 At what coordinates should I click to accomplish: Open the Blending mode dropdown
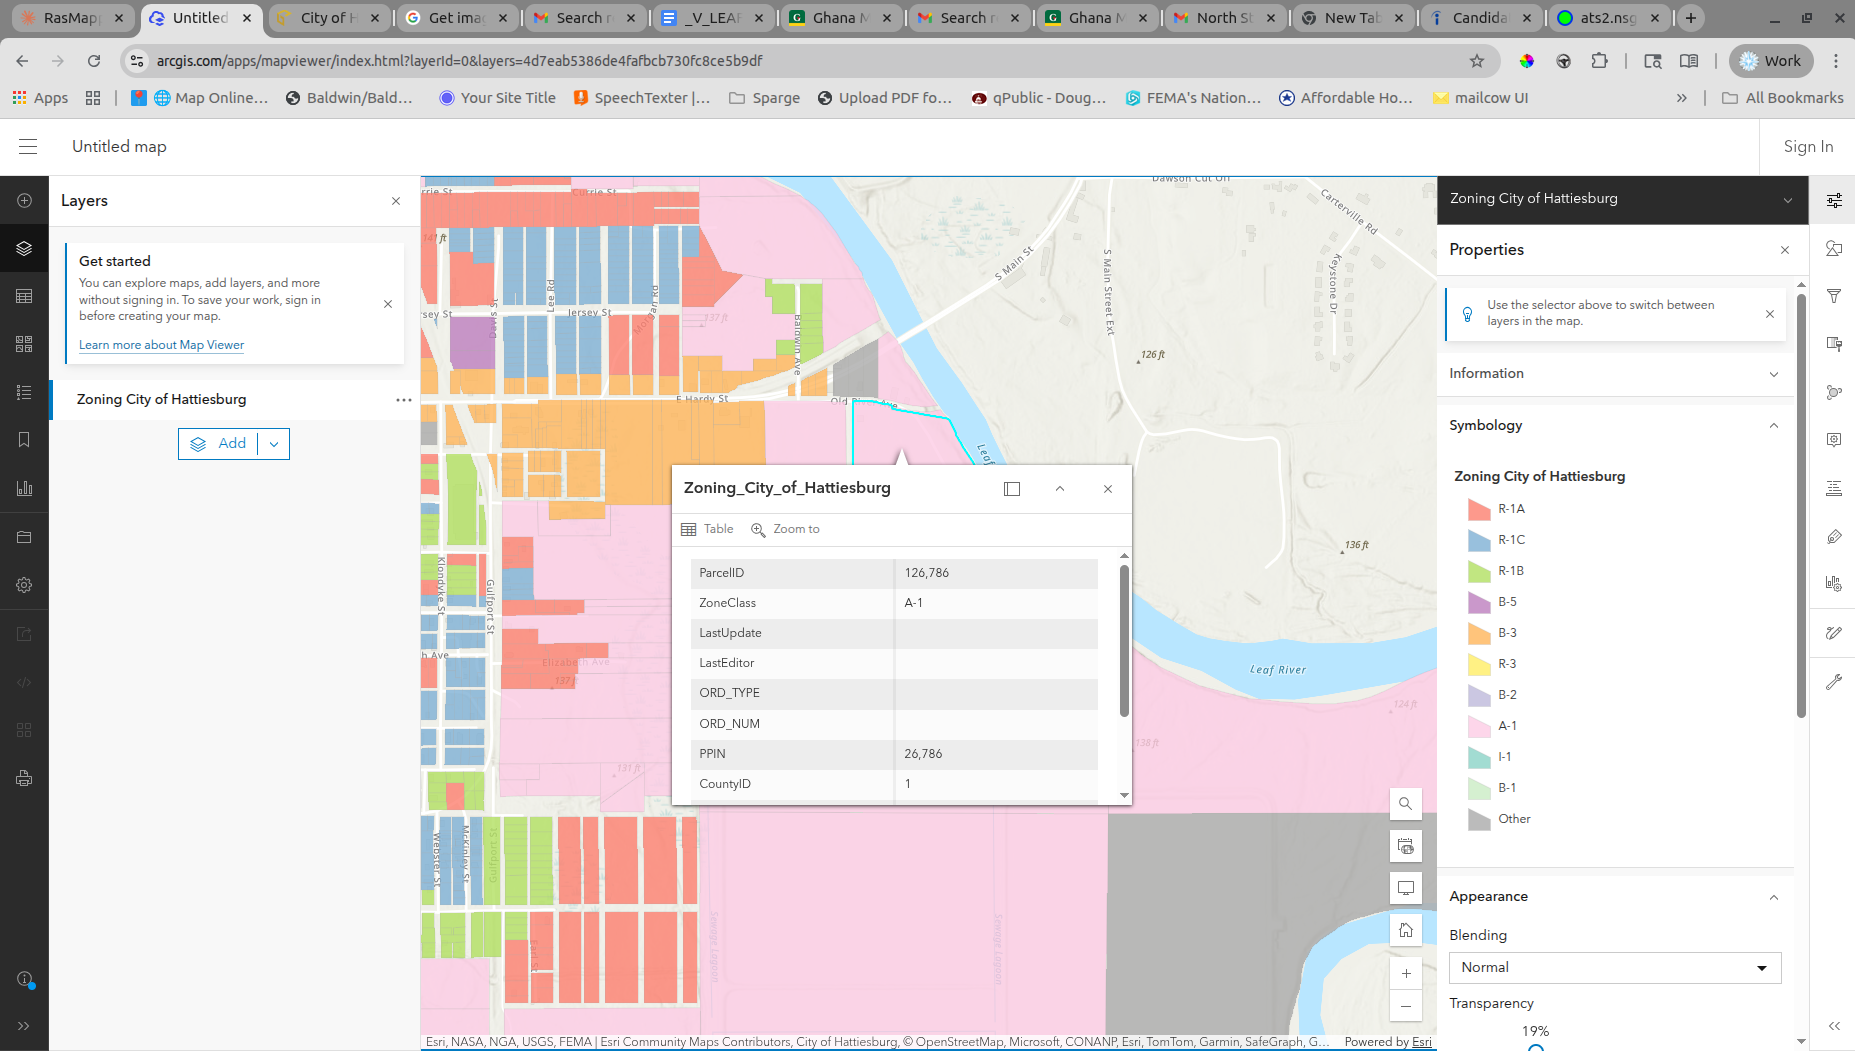click(1614, 968)
